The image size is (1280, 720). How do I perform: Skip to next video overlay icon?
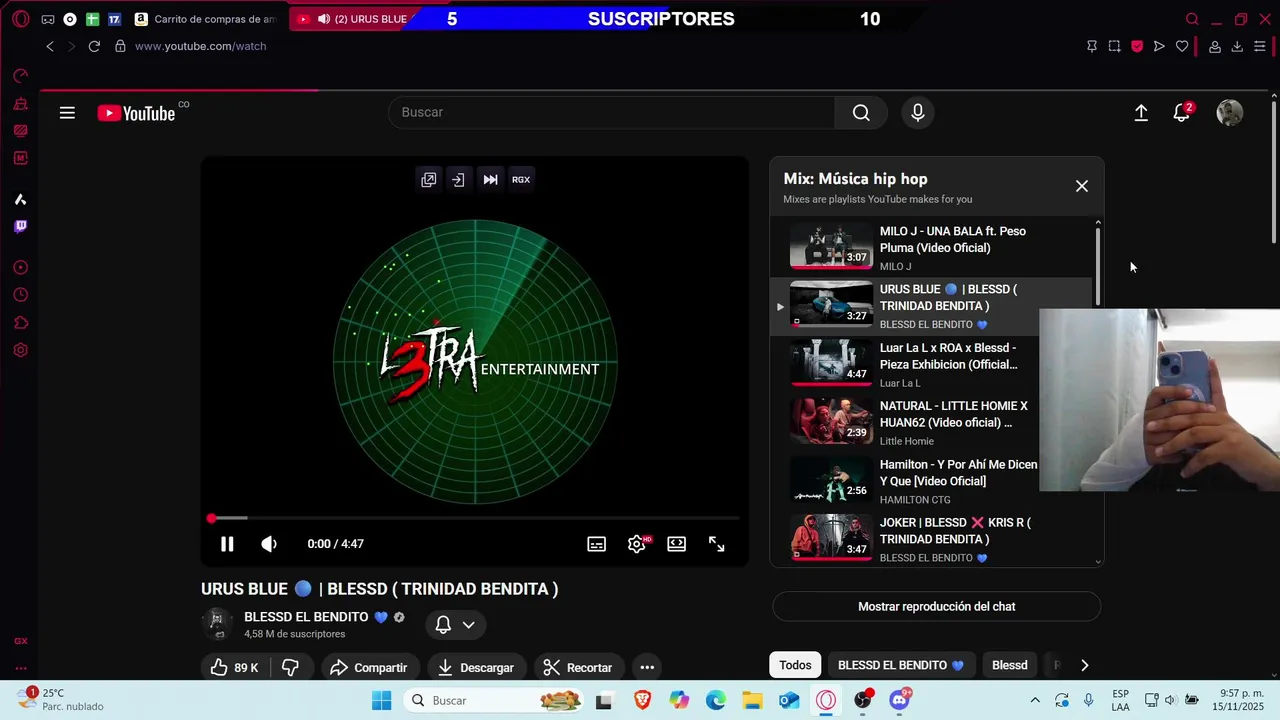pyautogui.click(x=490, y=180)
